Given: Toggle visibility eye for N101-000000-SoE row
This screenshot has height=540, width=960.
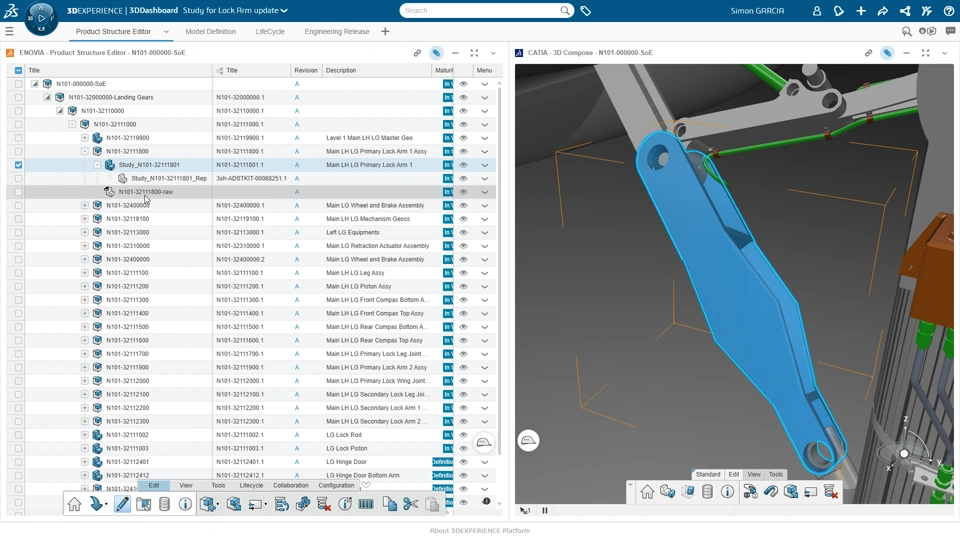Looking at the screenshot, I should tap(463, 84).
